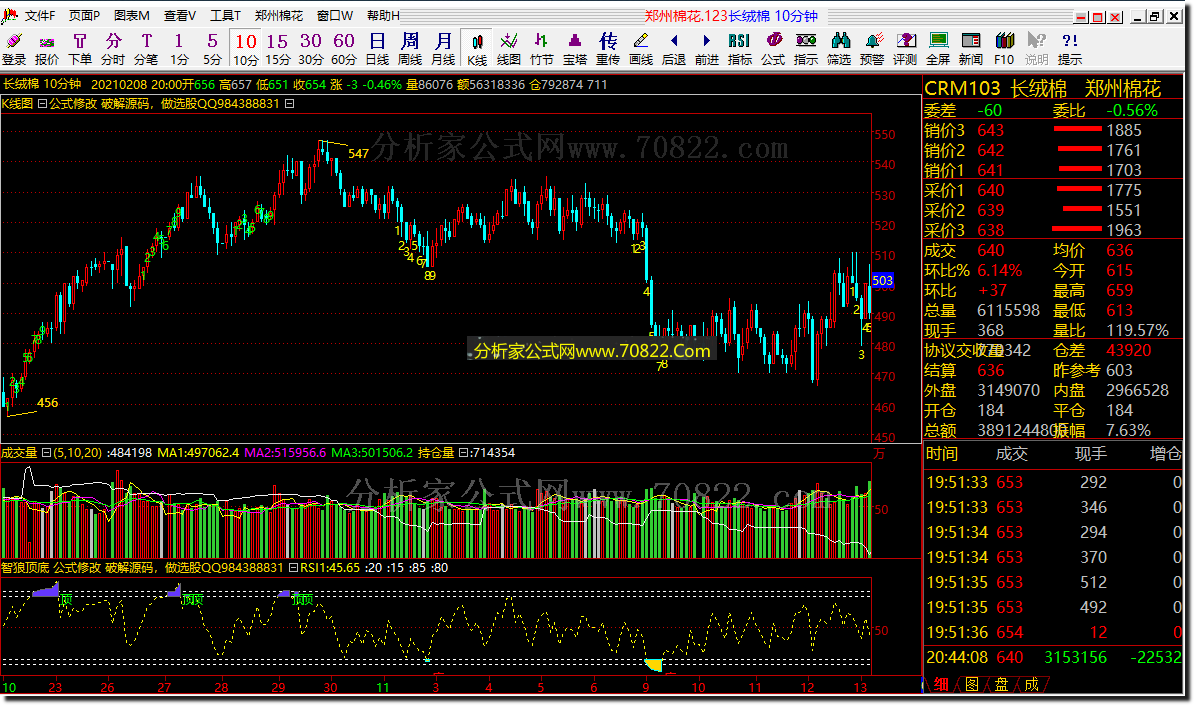Switch to 分时 intraday chart view

(113, 49)
